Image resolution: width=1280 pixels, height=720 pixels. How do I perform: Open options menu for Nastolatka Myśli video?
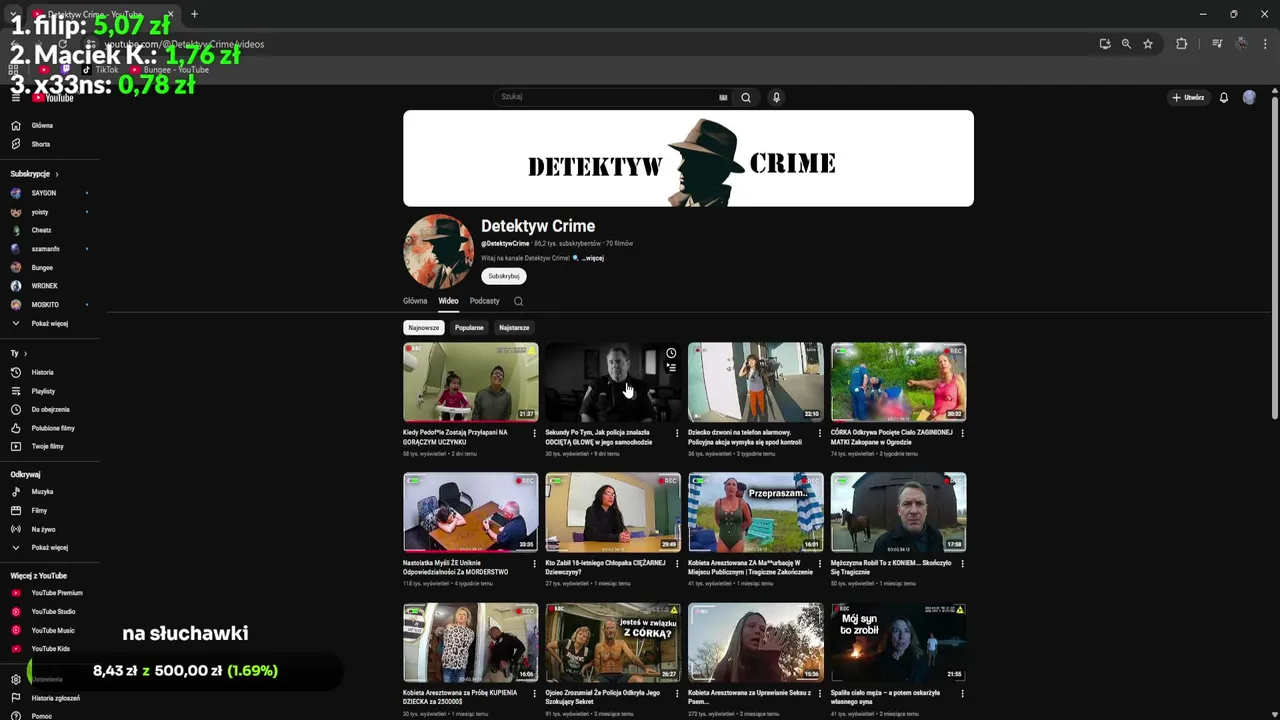(x=534, y=563)
